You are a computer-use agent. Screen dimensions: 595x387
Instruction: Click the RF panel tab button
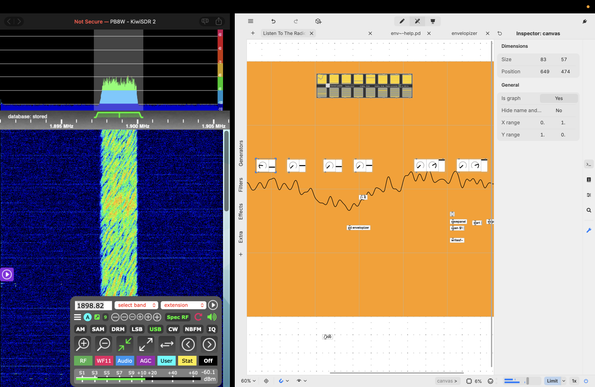(x=83, y=361)
